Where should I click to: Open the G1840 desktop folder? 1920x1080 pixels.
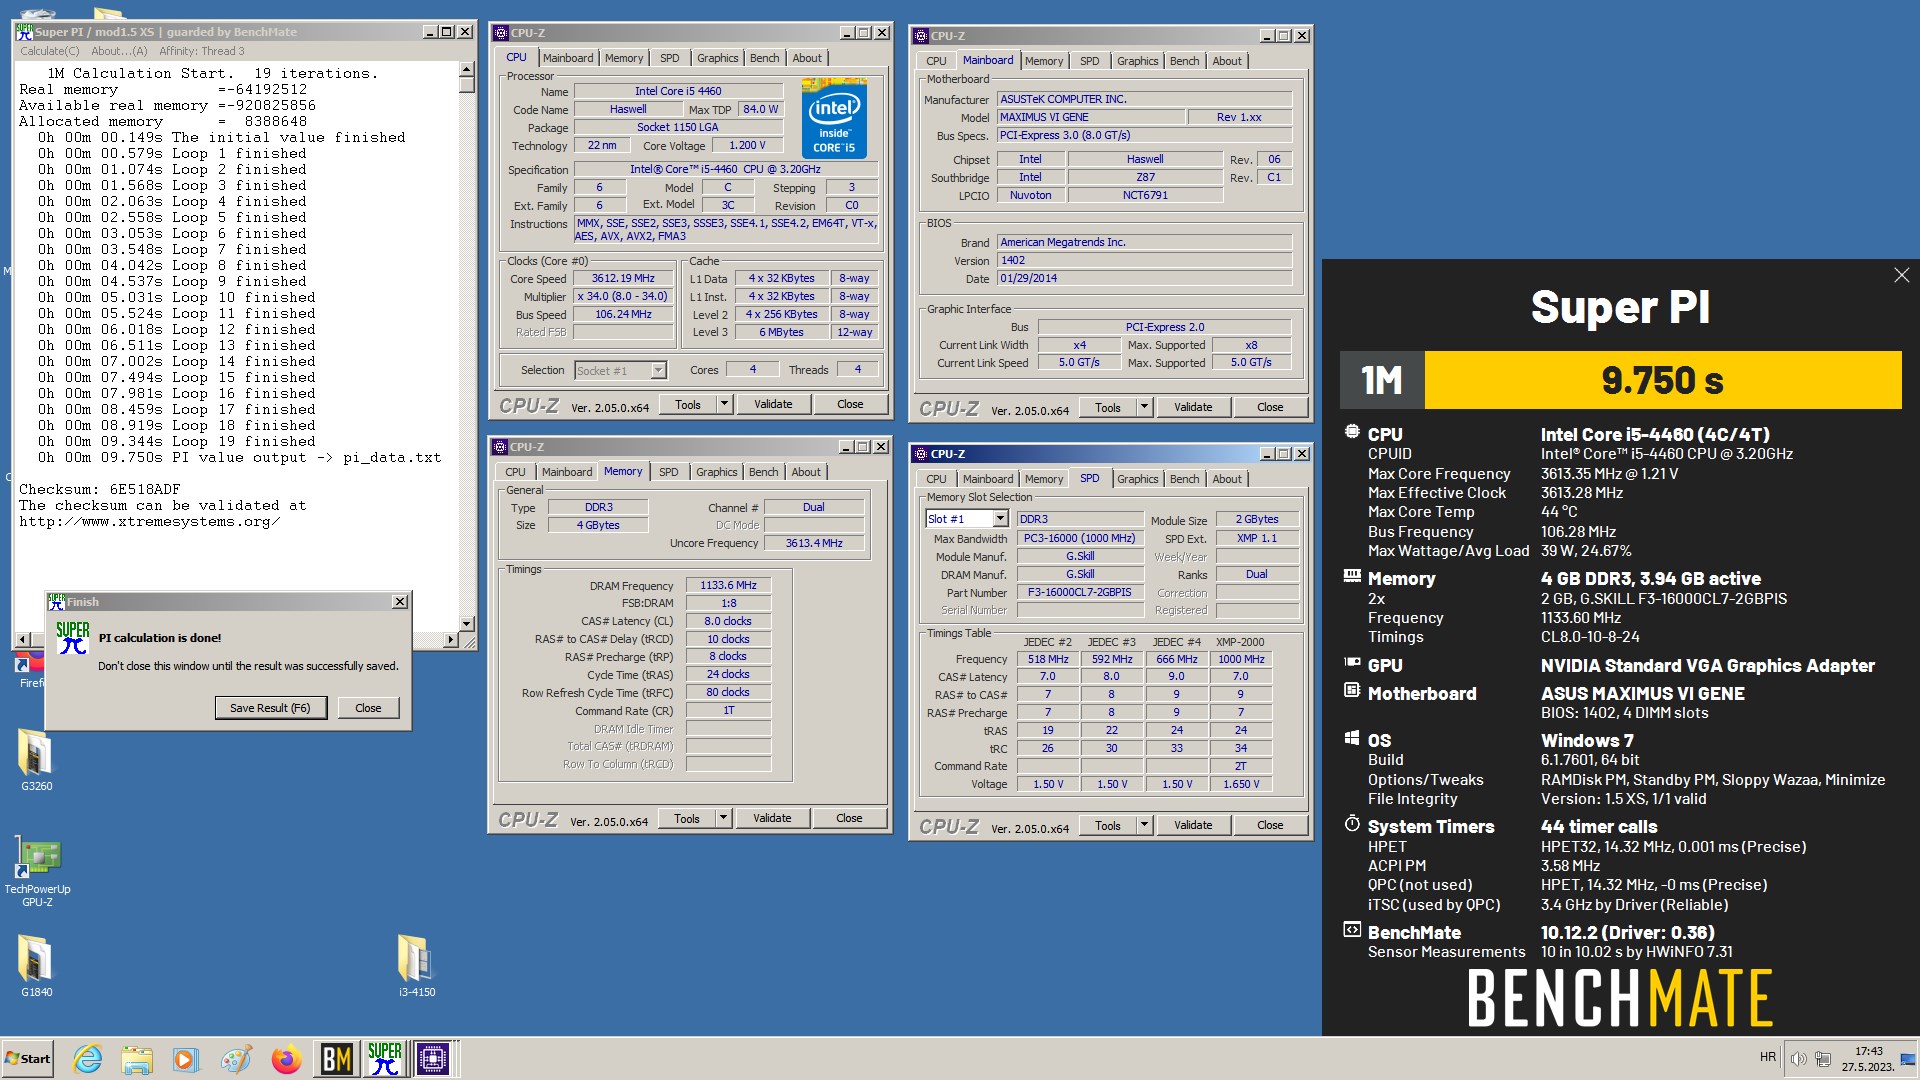point(36,966)
